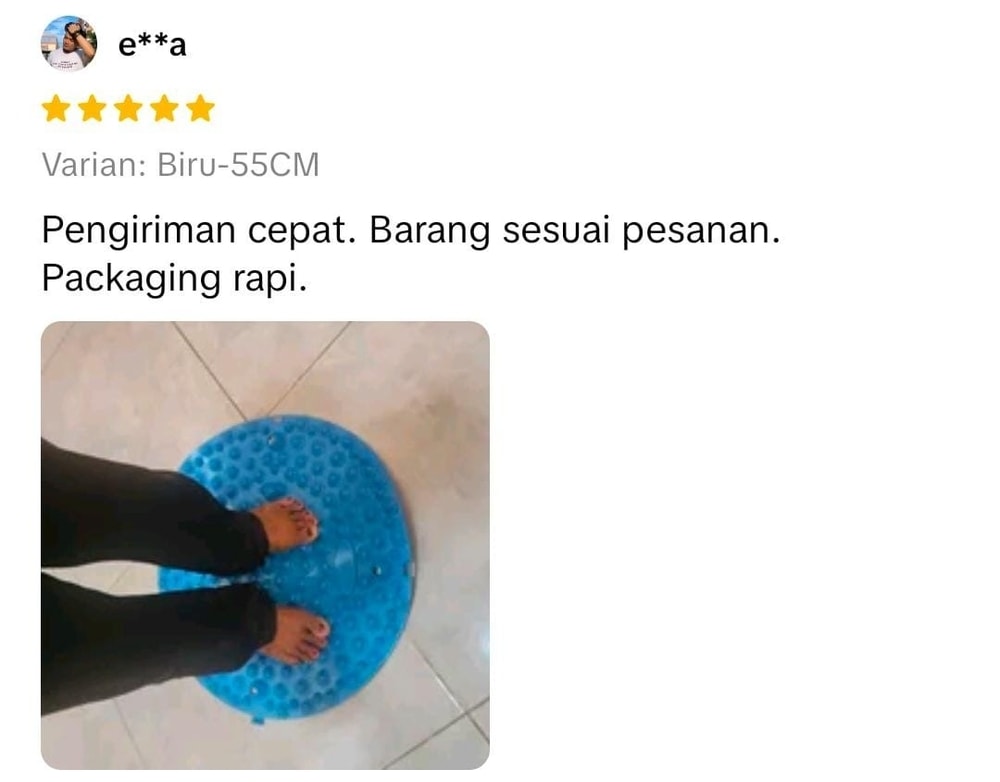Click the text 'Packaging rapi.'
Screen dimensions: 1000x782
pyautogui.click(x=174, y=278)
